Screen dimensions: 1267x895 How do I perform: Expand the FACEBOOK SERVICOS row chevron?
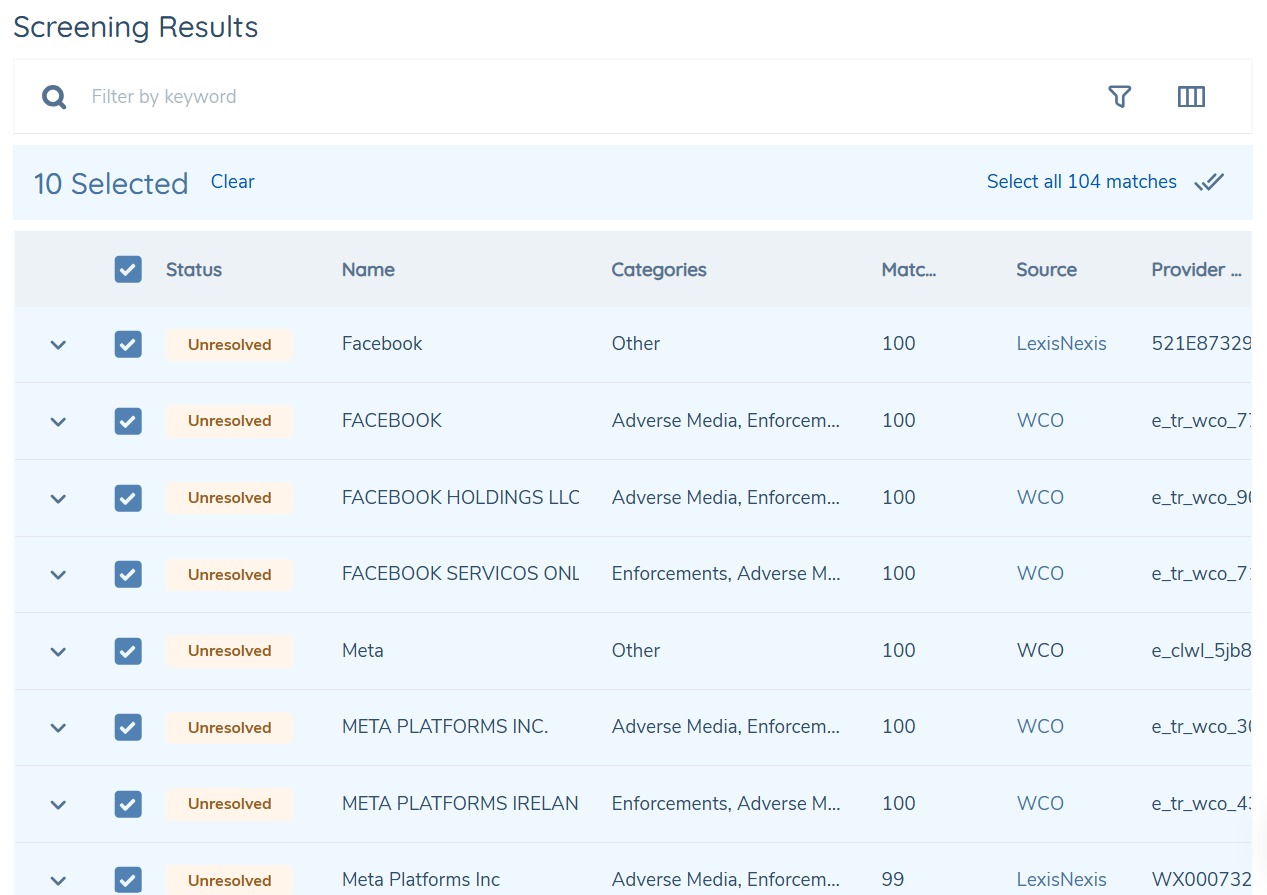58,575
